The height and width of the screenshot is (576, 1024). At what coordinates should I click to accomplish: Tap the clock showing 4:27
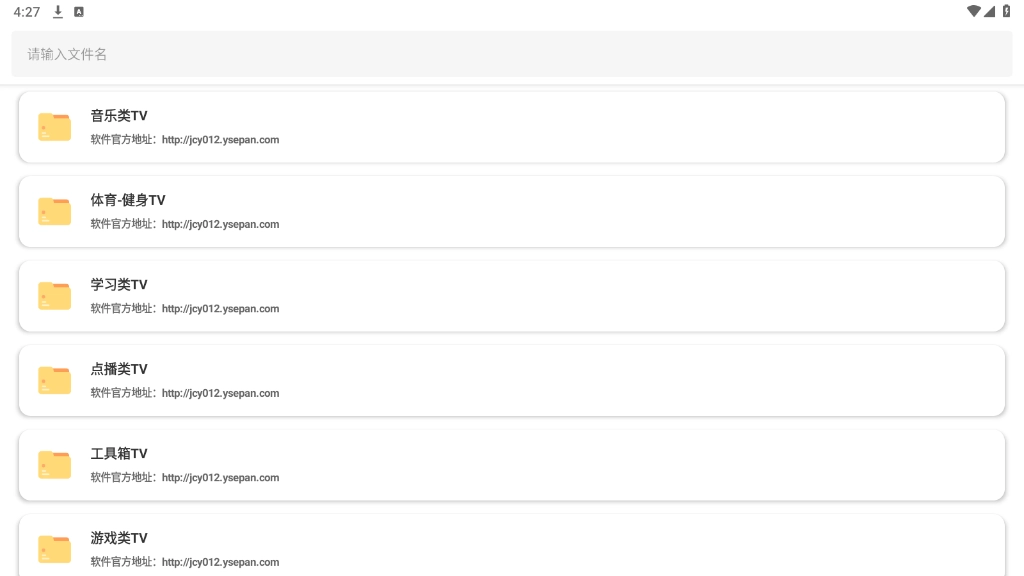(27, 12)
